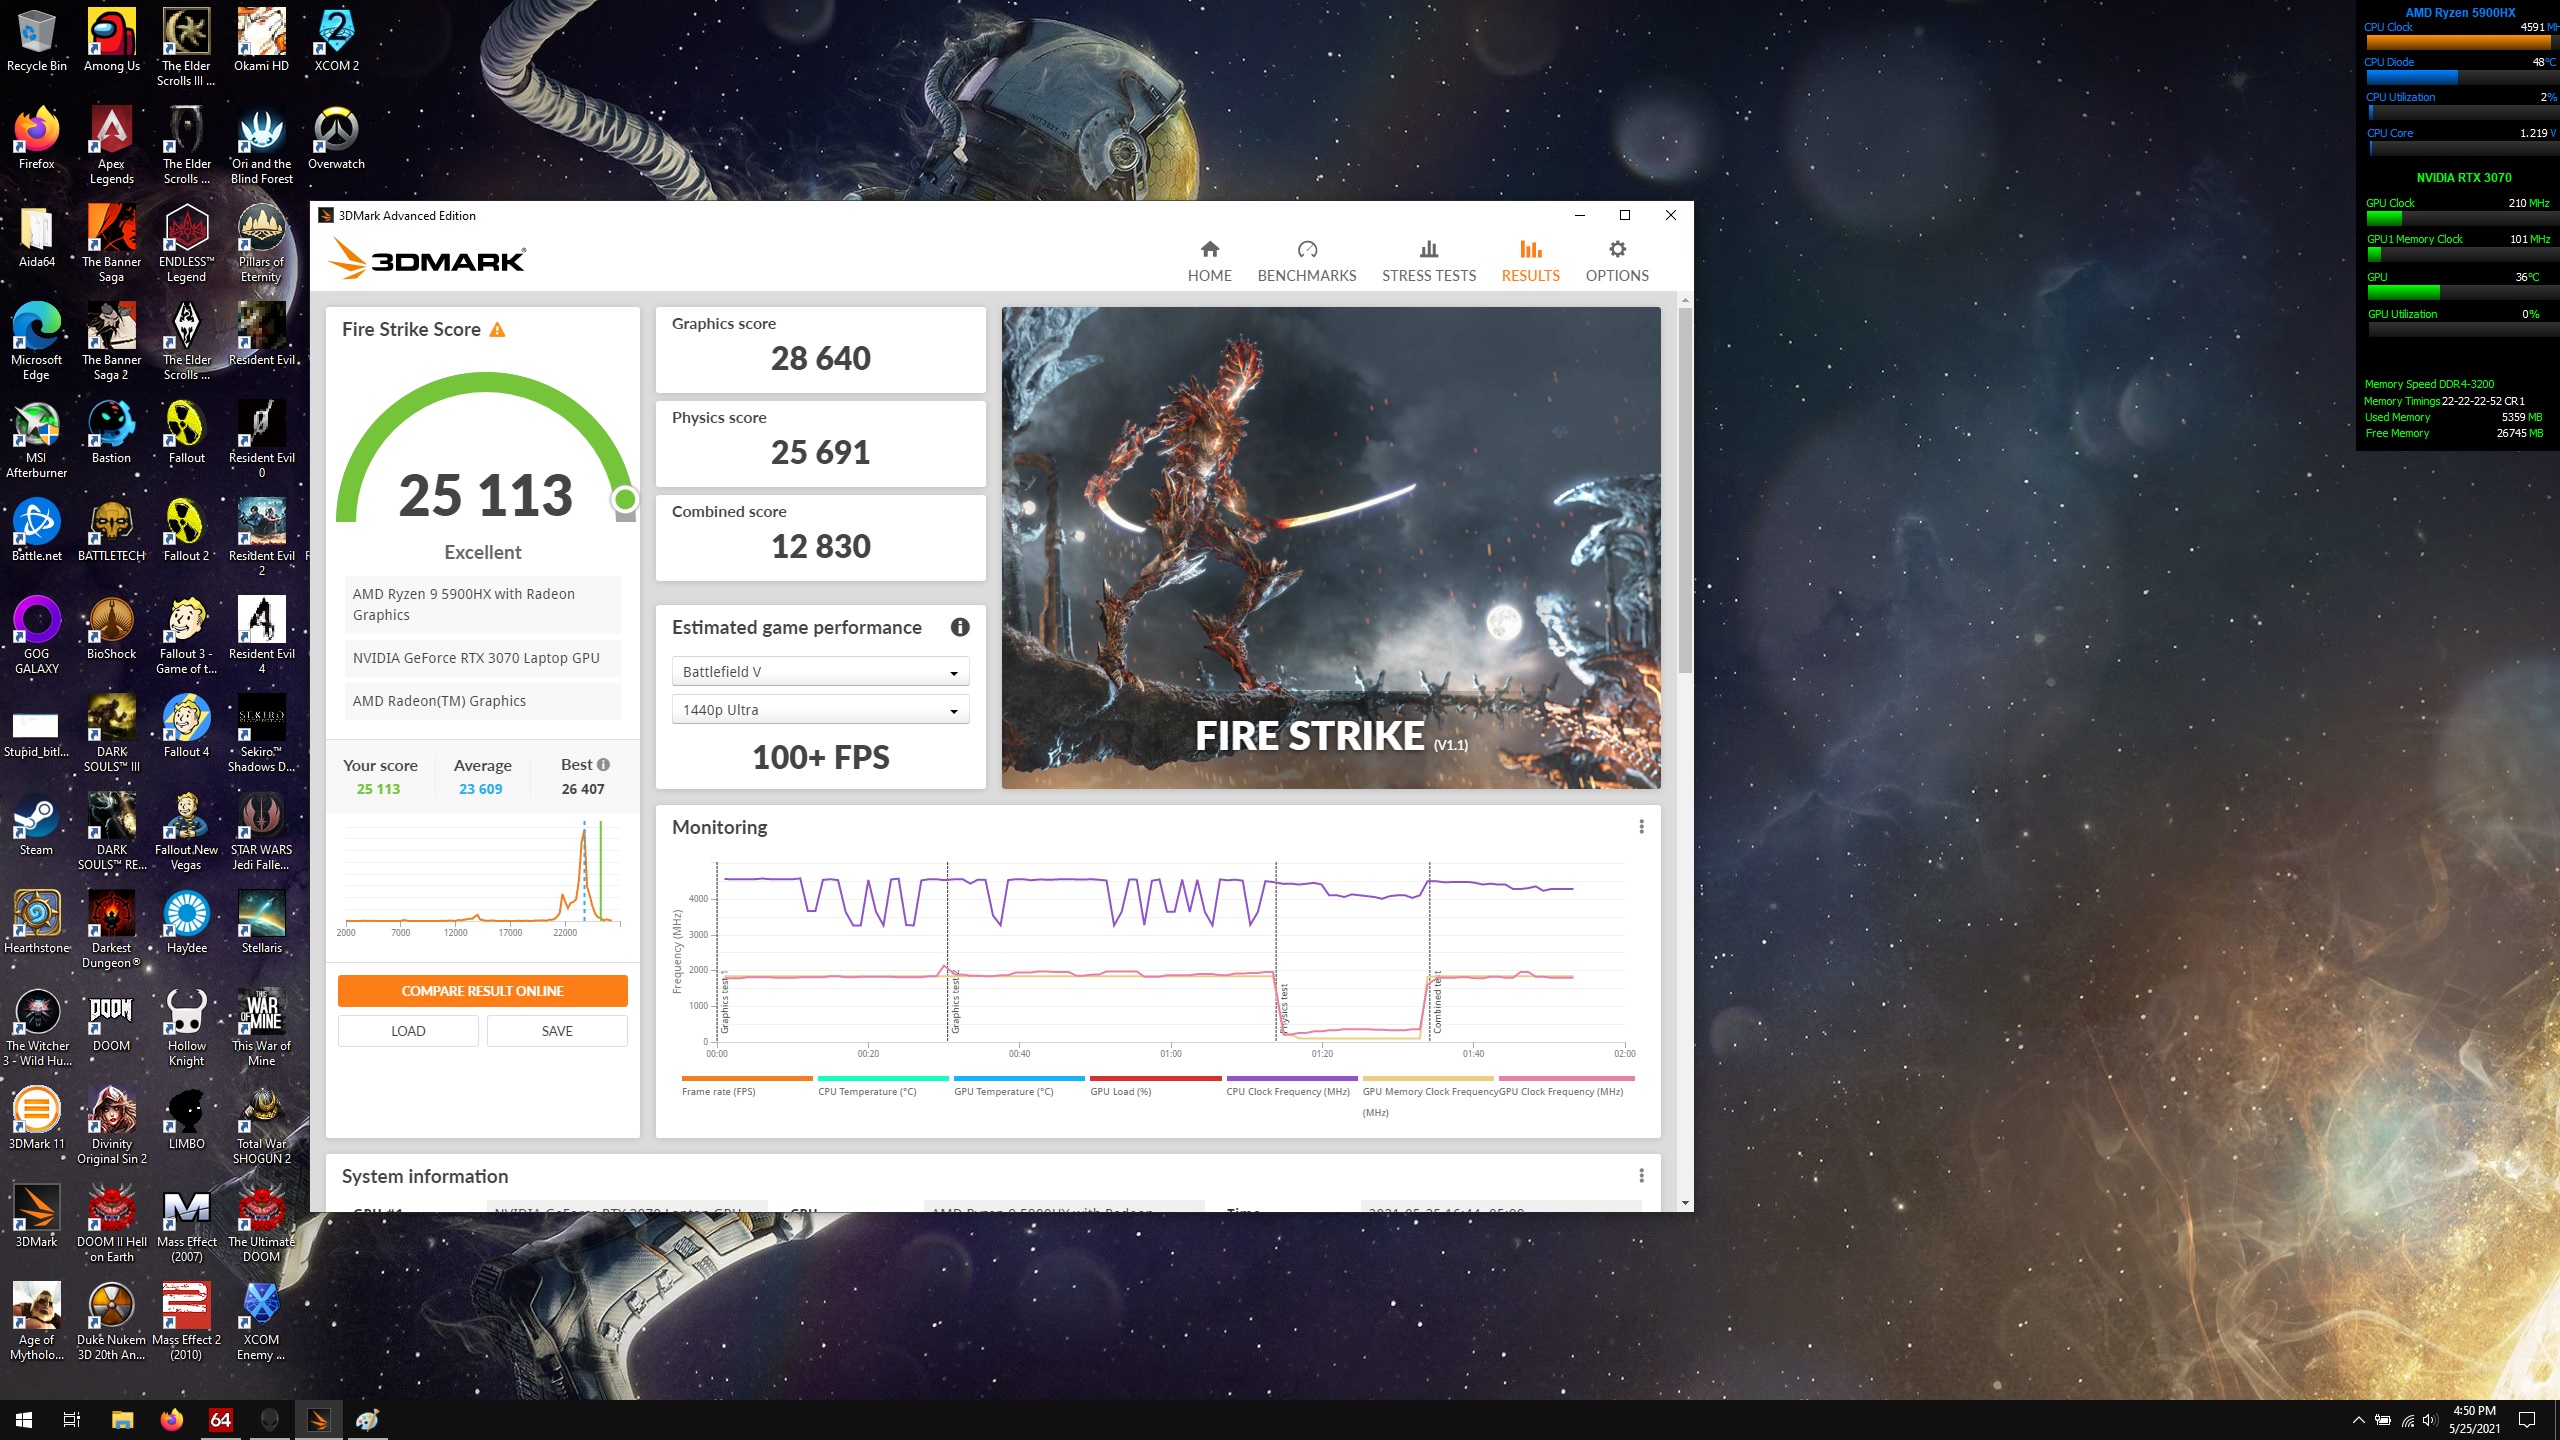Viewport: 2560px width, 1440px height.
Task: Show hidden system tray icons
Action: tap(2358, 1420)
